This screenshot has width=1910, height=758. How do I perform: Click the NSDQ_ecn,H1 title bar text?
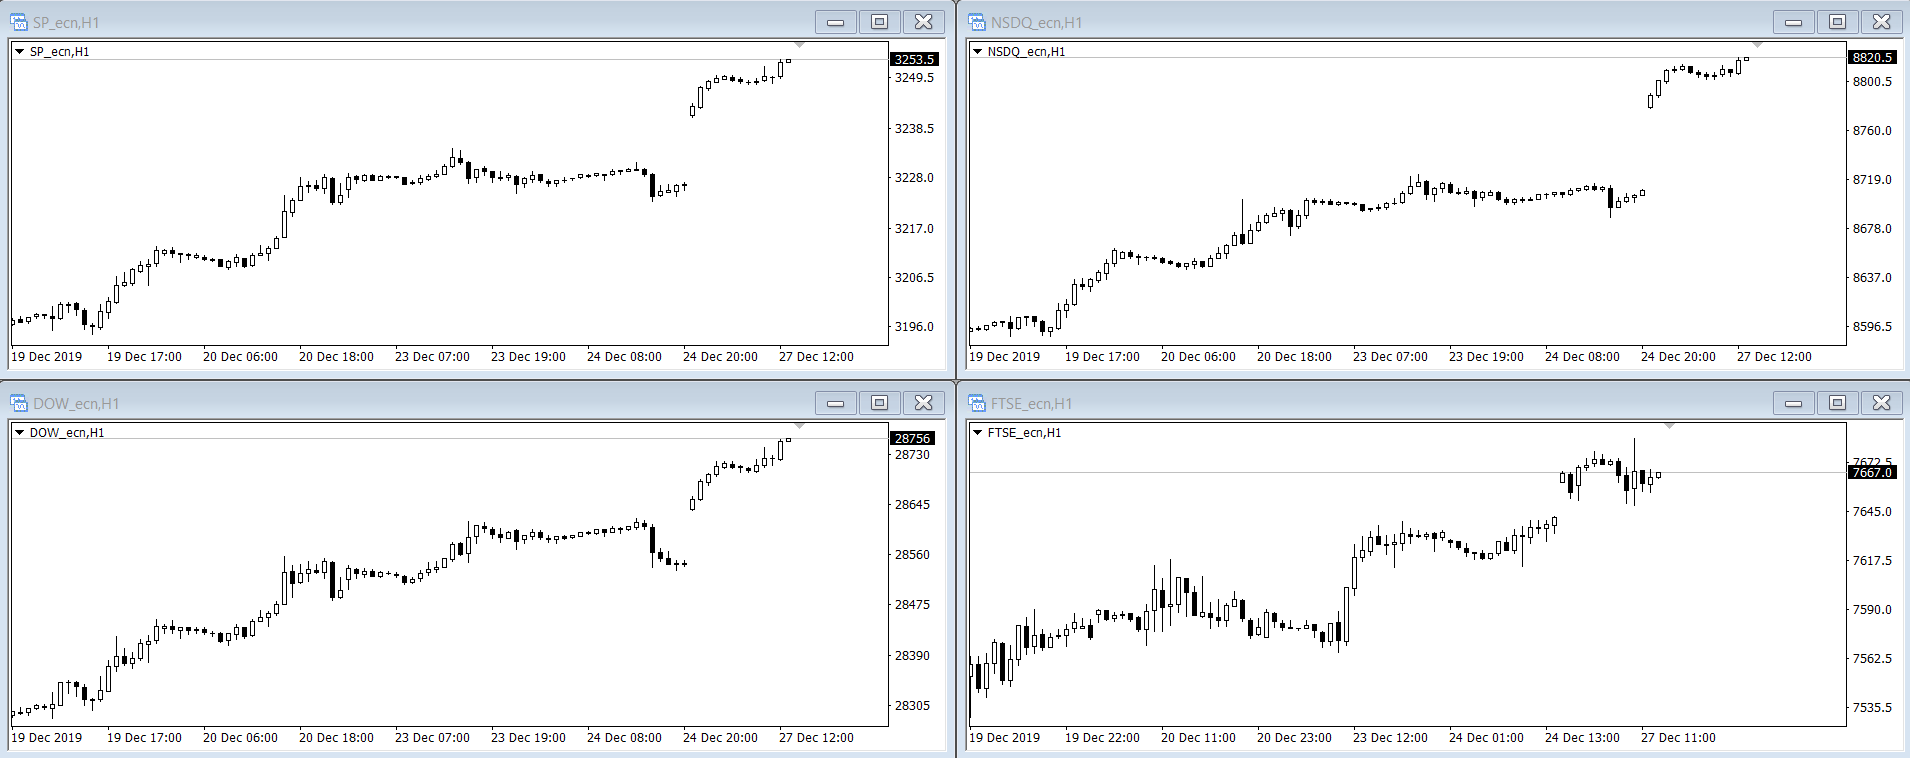point(1037,23)
